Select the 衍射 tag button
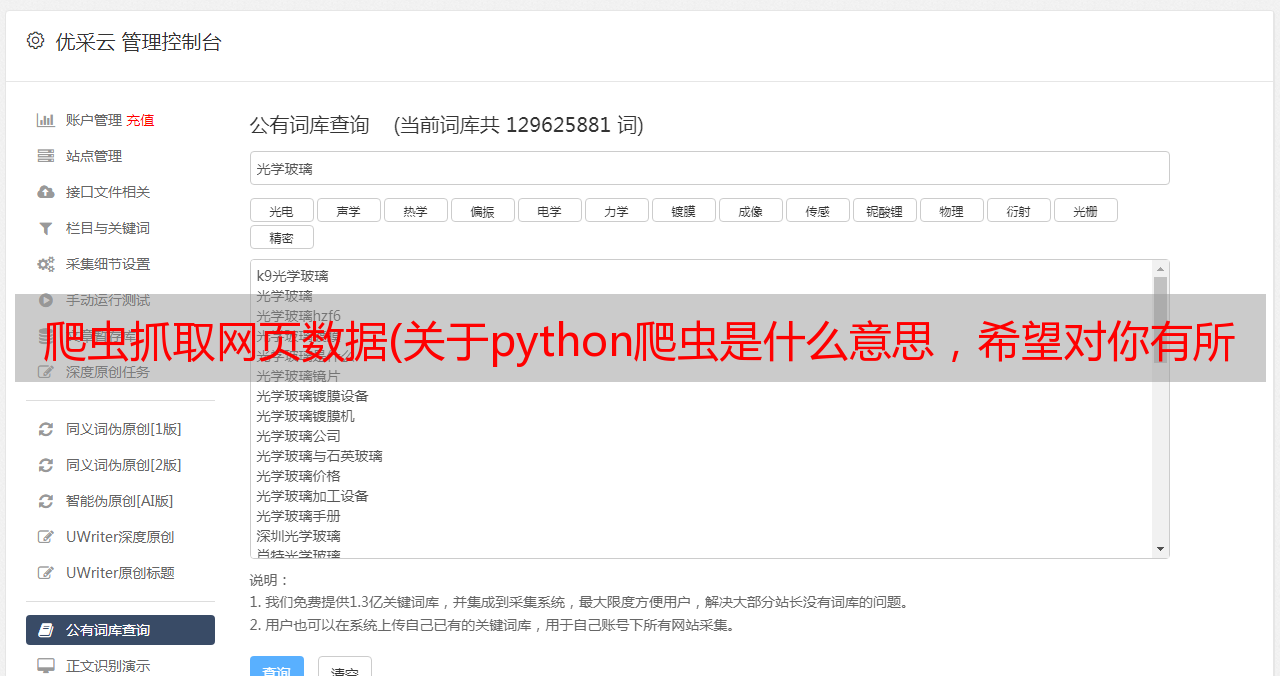This screenshot has height=676, width=1280. pos(1019,210)
